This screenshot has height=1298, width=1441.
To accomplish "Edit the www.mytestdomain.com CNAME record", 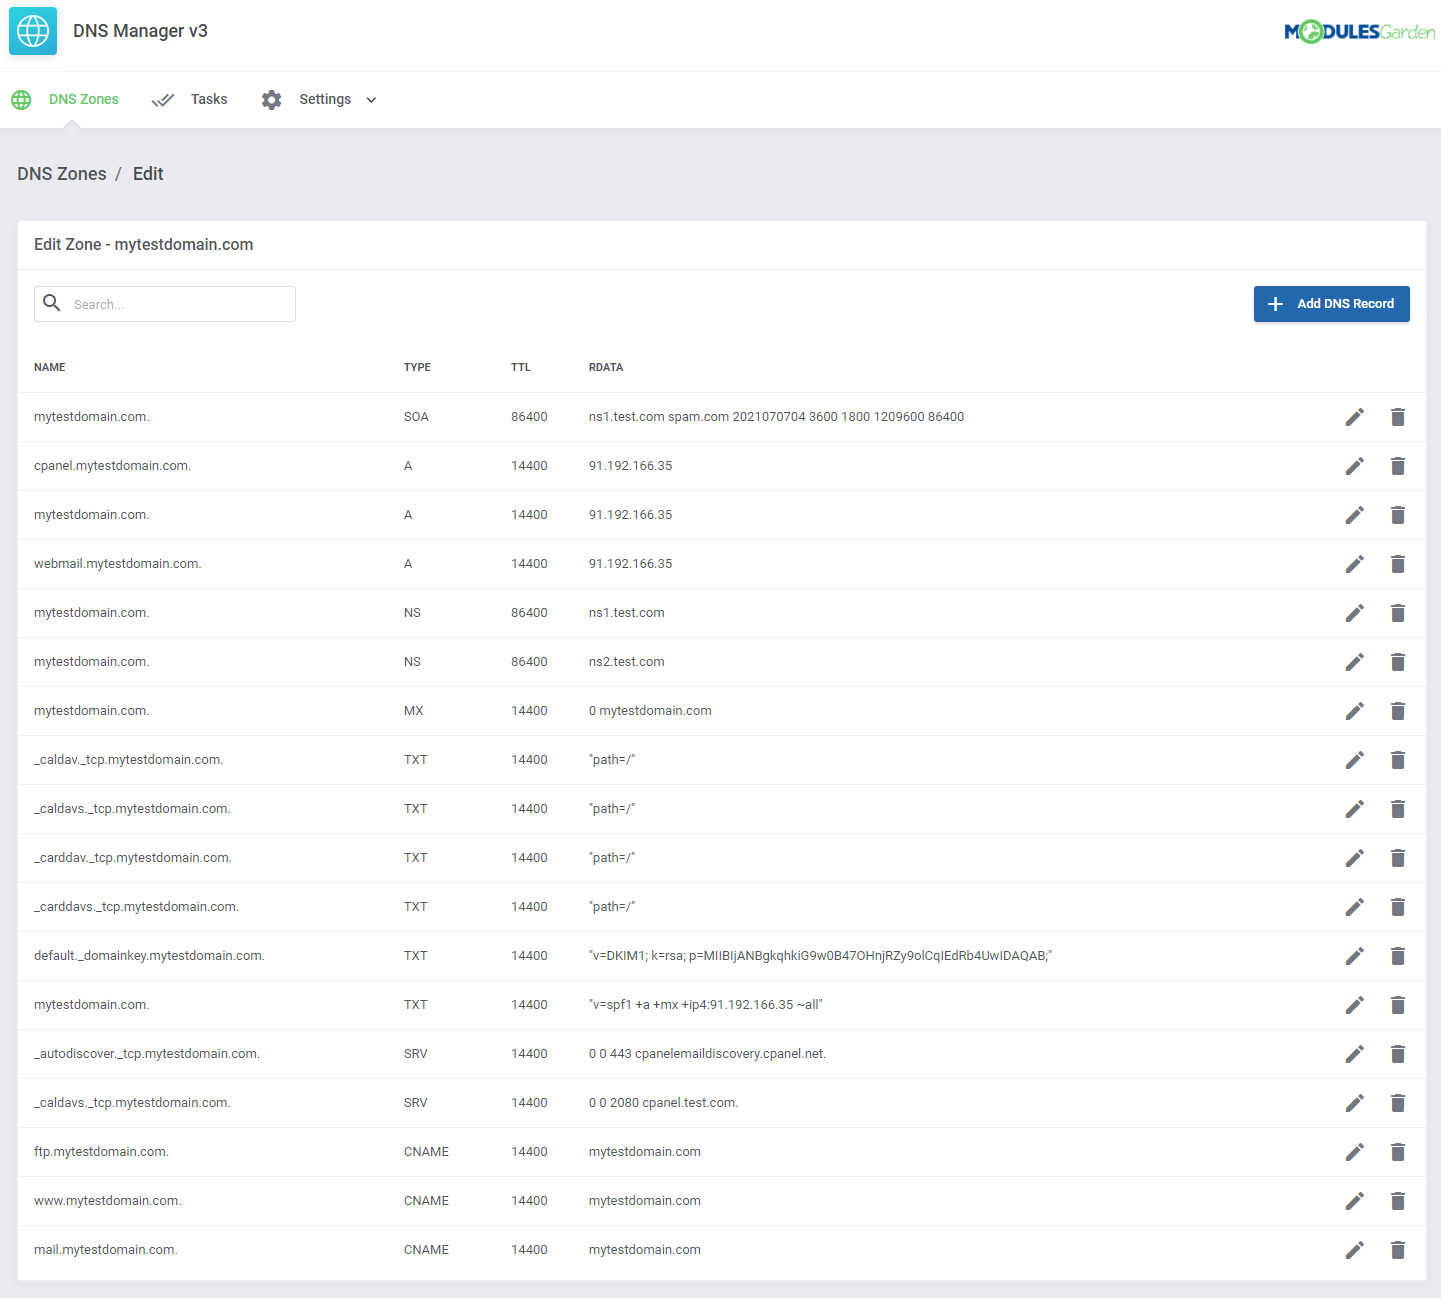I will tap(1355, 1201).
